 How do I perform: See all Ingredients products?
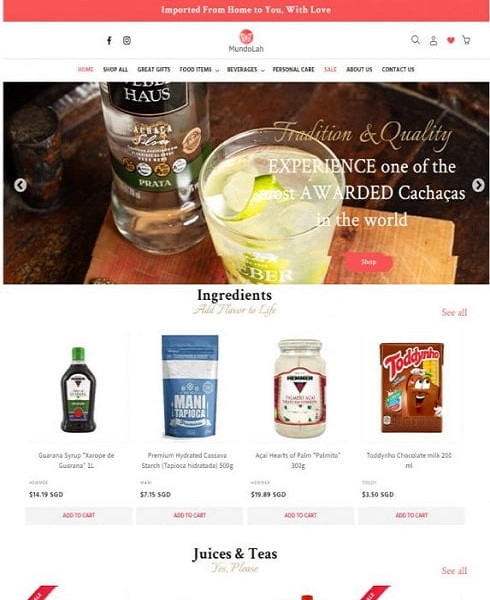coord(454,312)
